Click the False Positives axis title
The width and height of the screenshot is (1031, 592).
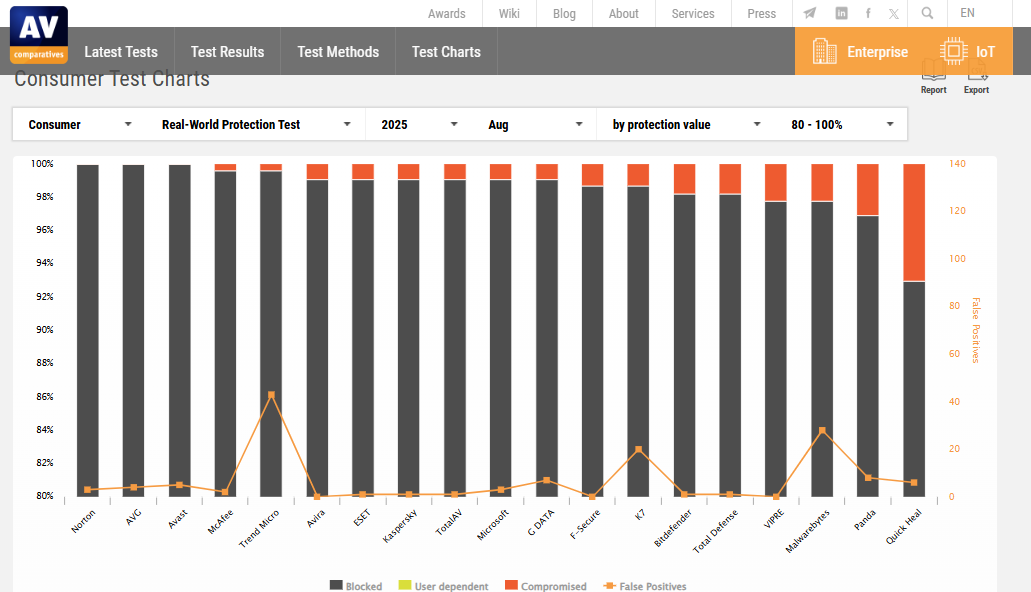pyautogui.click(x=976, y=330)
